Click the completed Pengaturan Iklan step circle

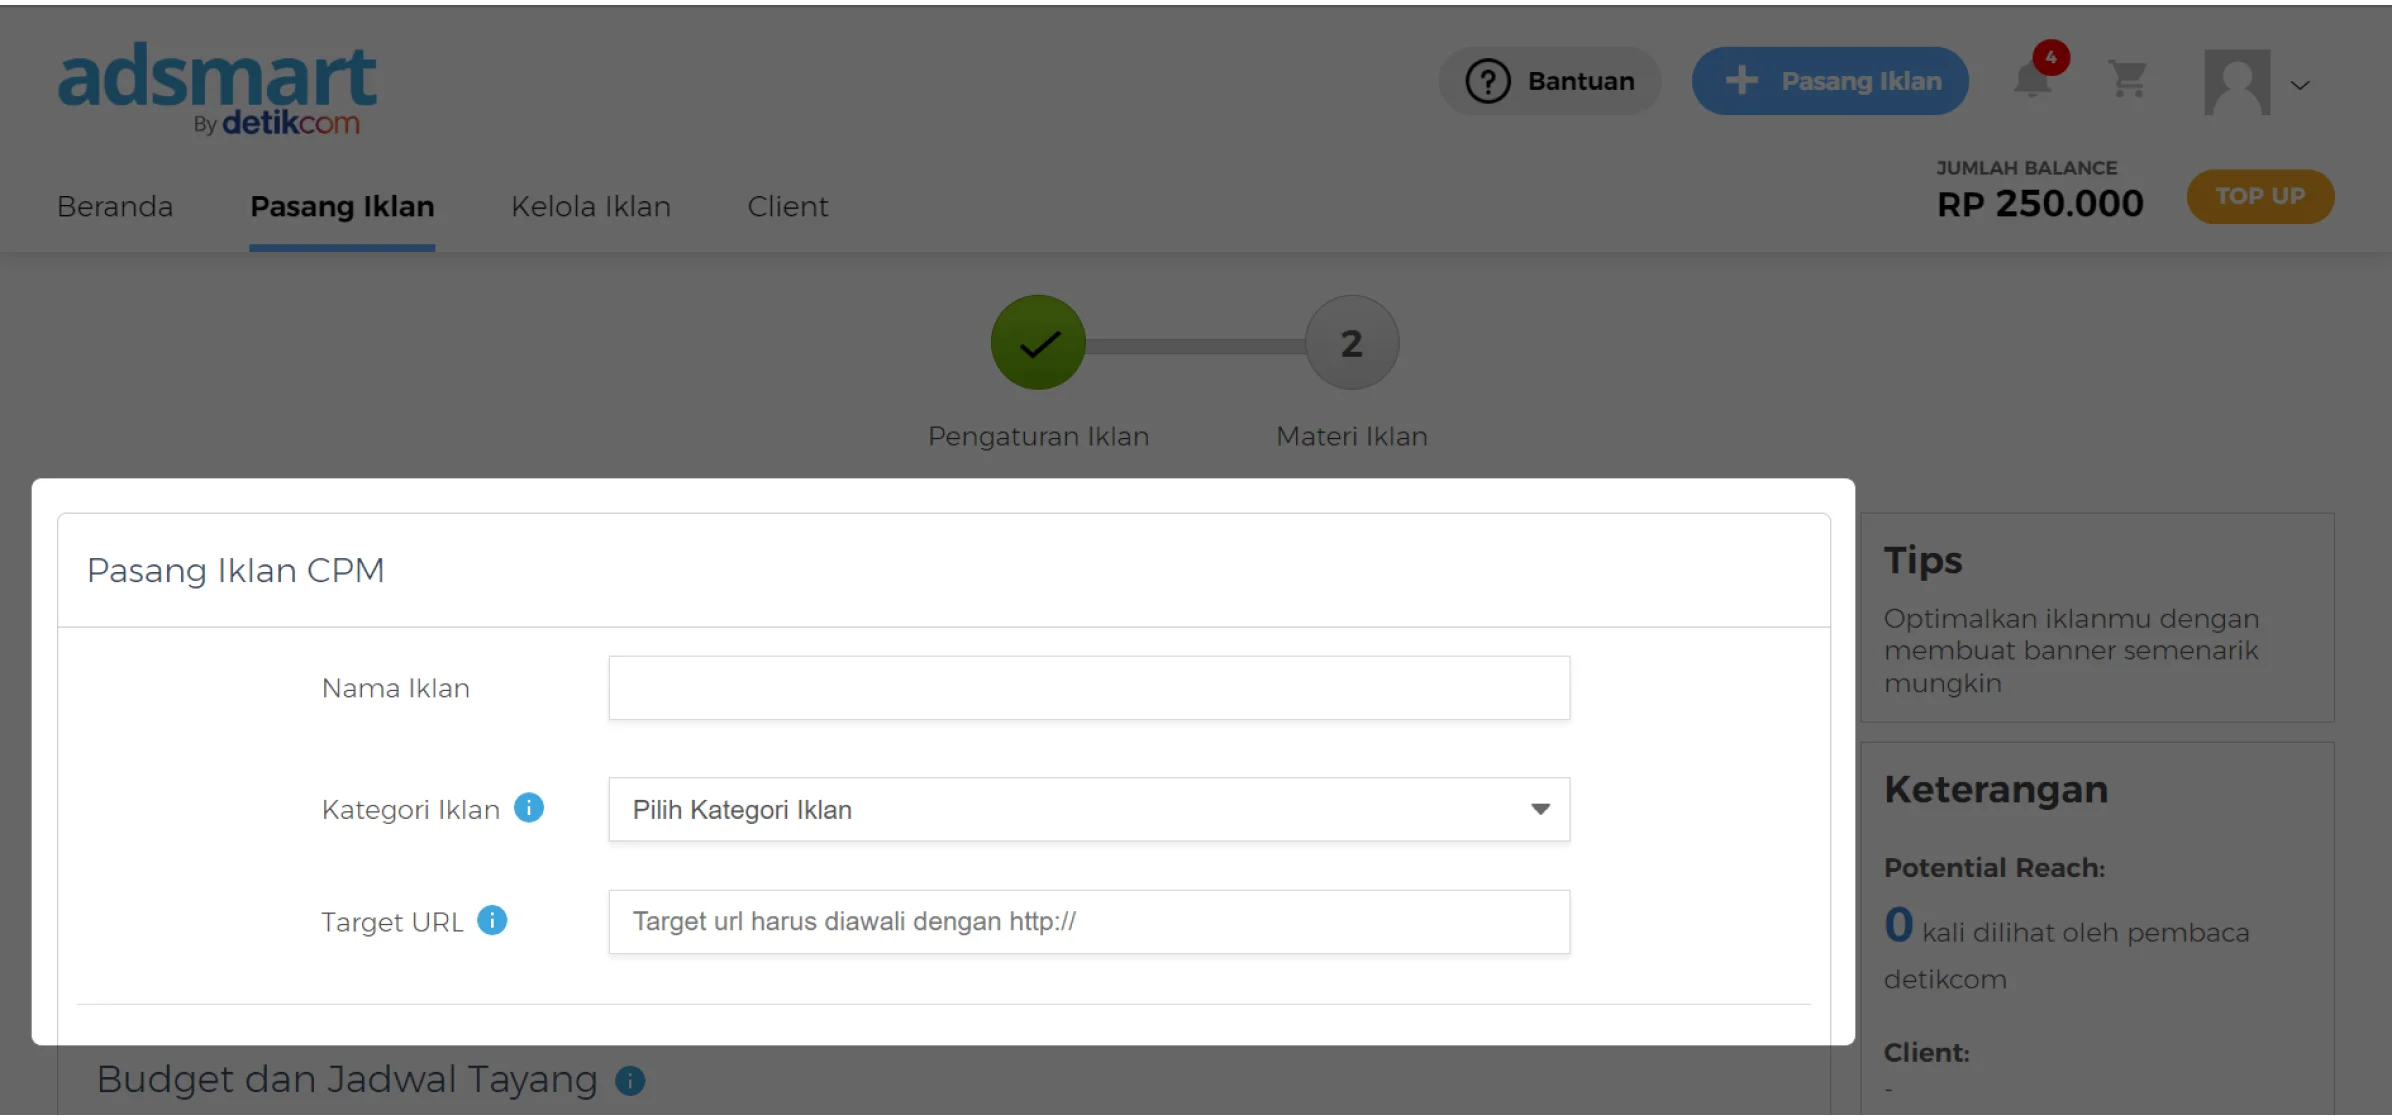click(x=1038, y=343)
